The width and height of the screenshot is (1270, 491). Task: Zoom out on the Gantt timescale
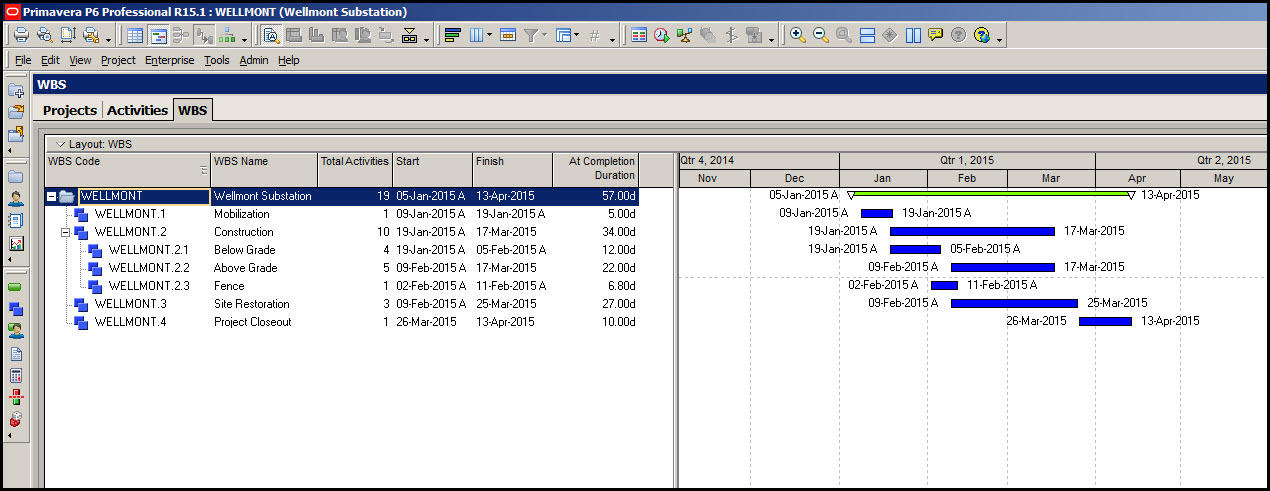[820, 35]
